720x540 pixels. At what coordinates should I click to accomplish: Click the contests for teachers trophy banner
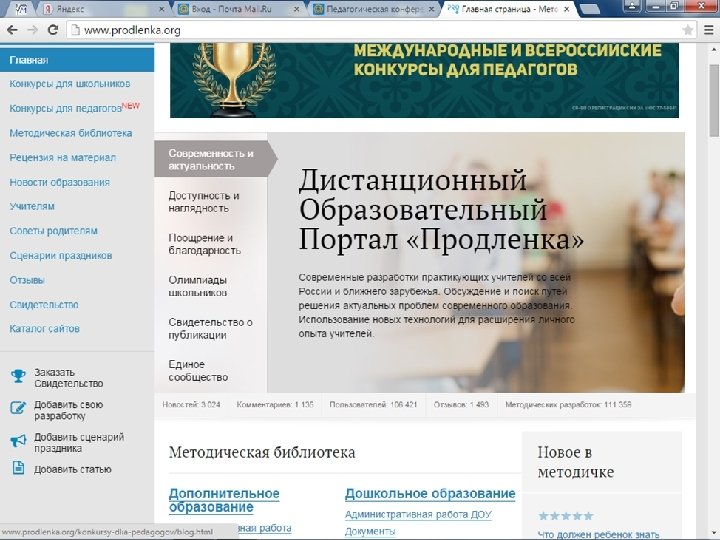(x=424, y=80)
